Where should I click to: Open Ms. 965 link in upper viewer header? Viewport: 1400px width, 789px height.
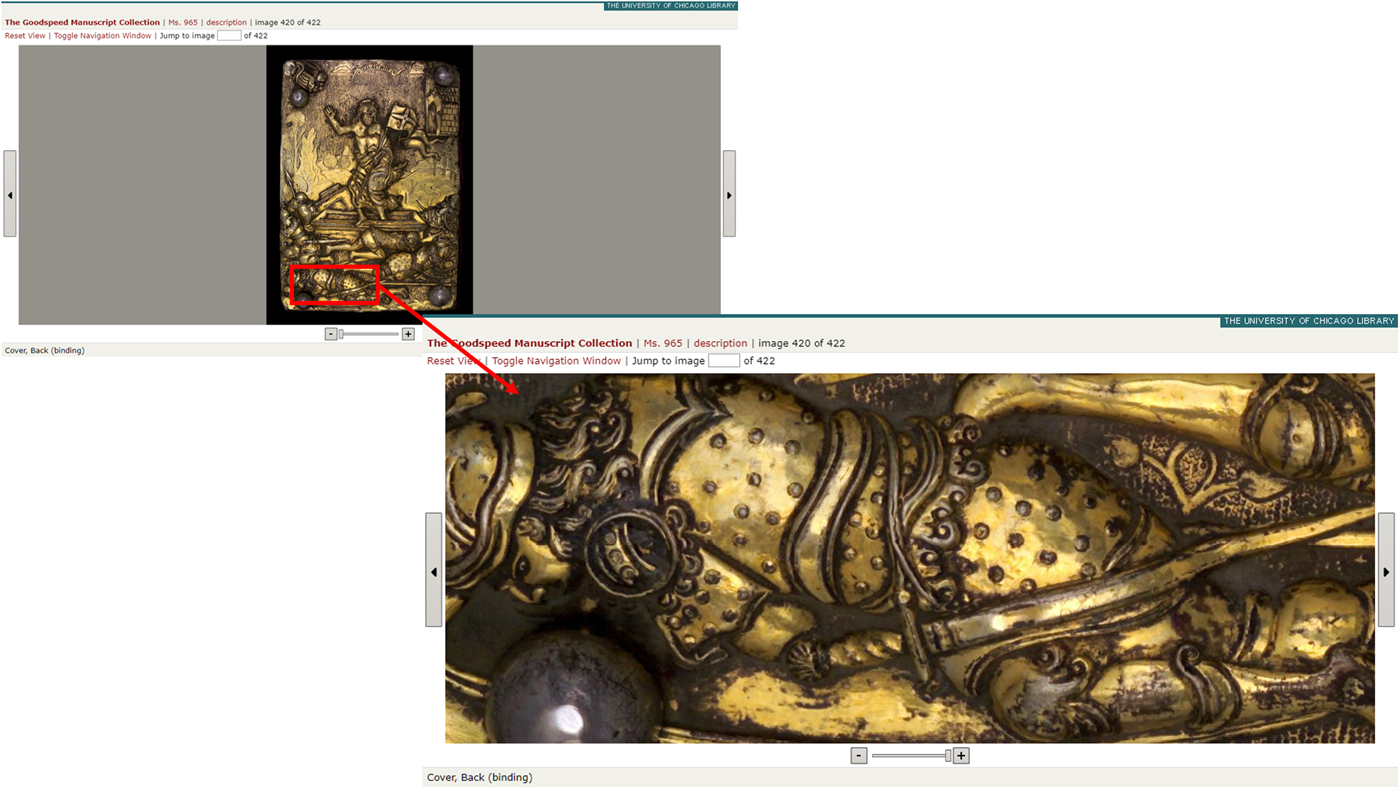(x=183, y=22)
